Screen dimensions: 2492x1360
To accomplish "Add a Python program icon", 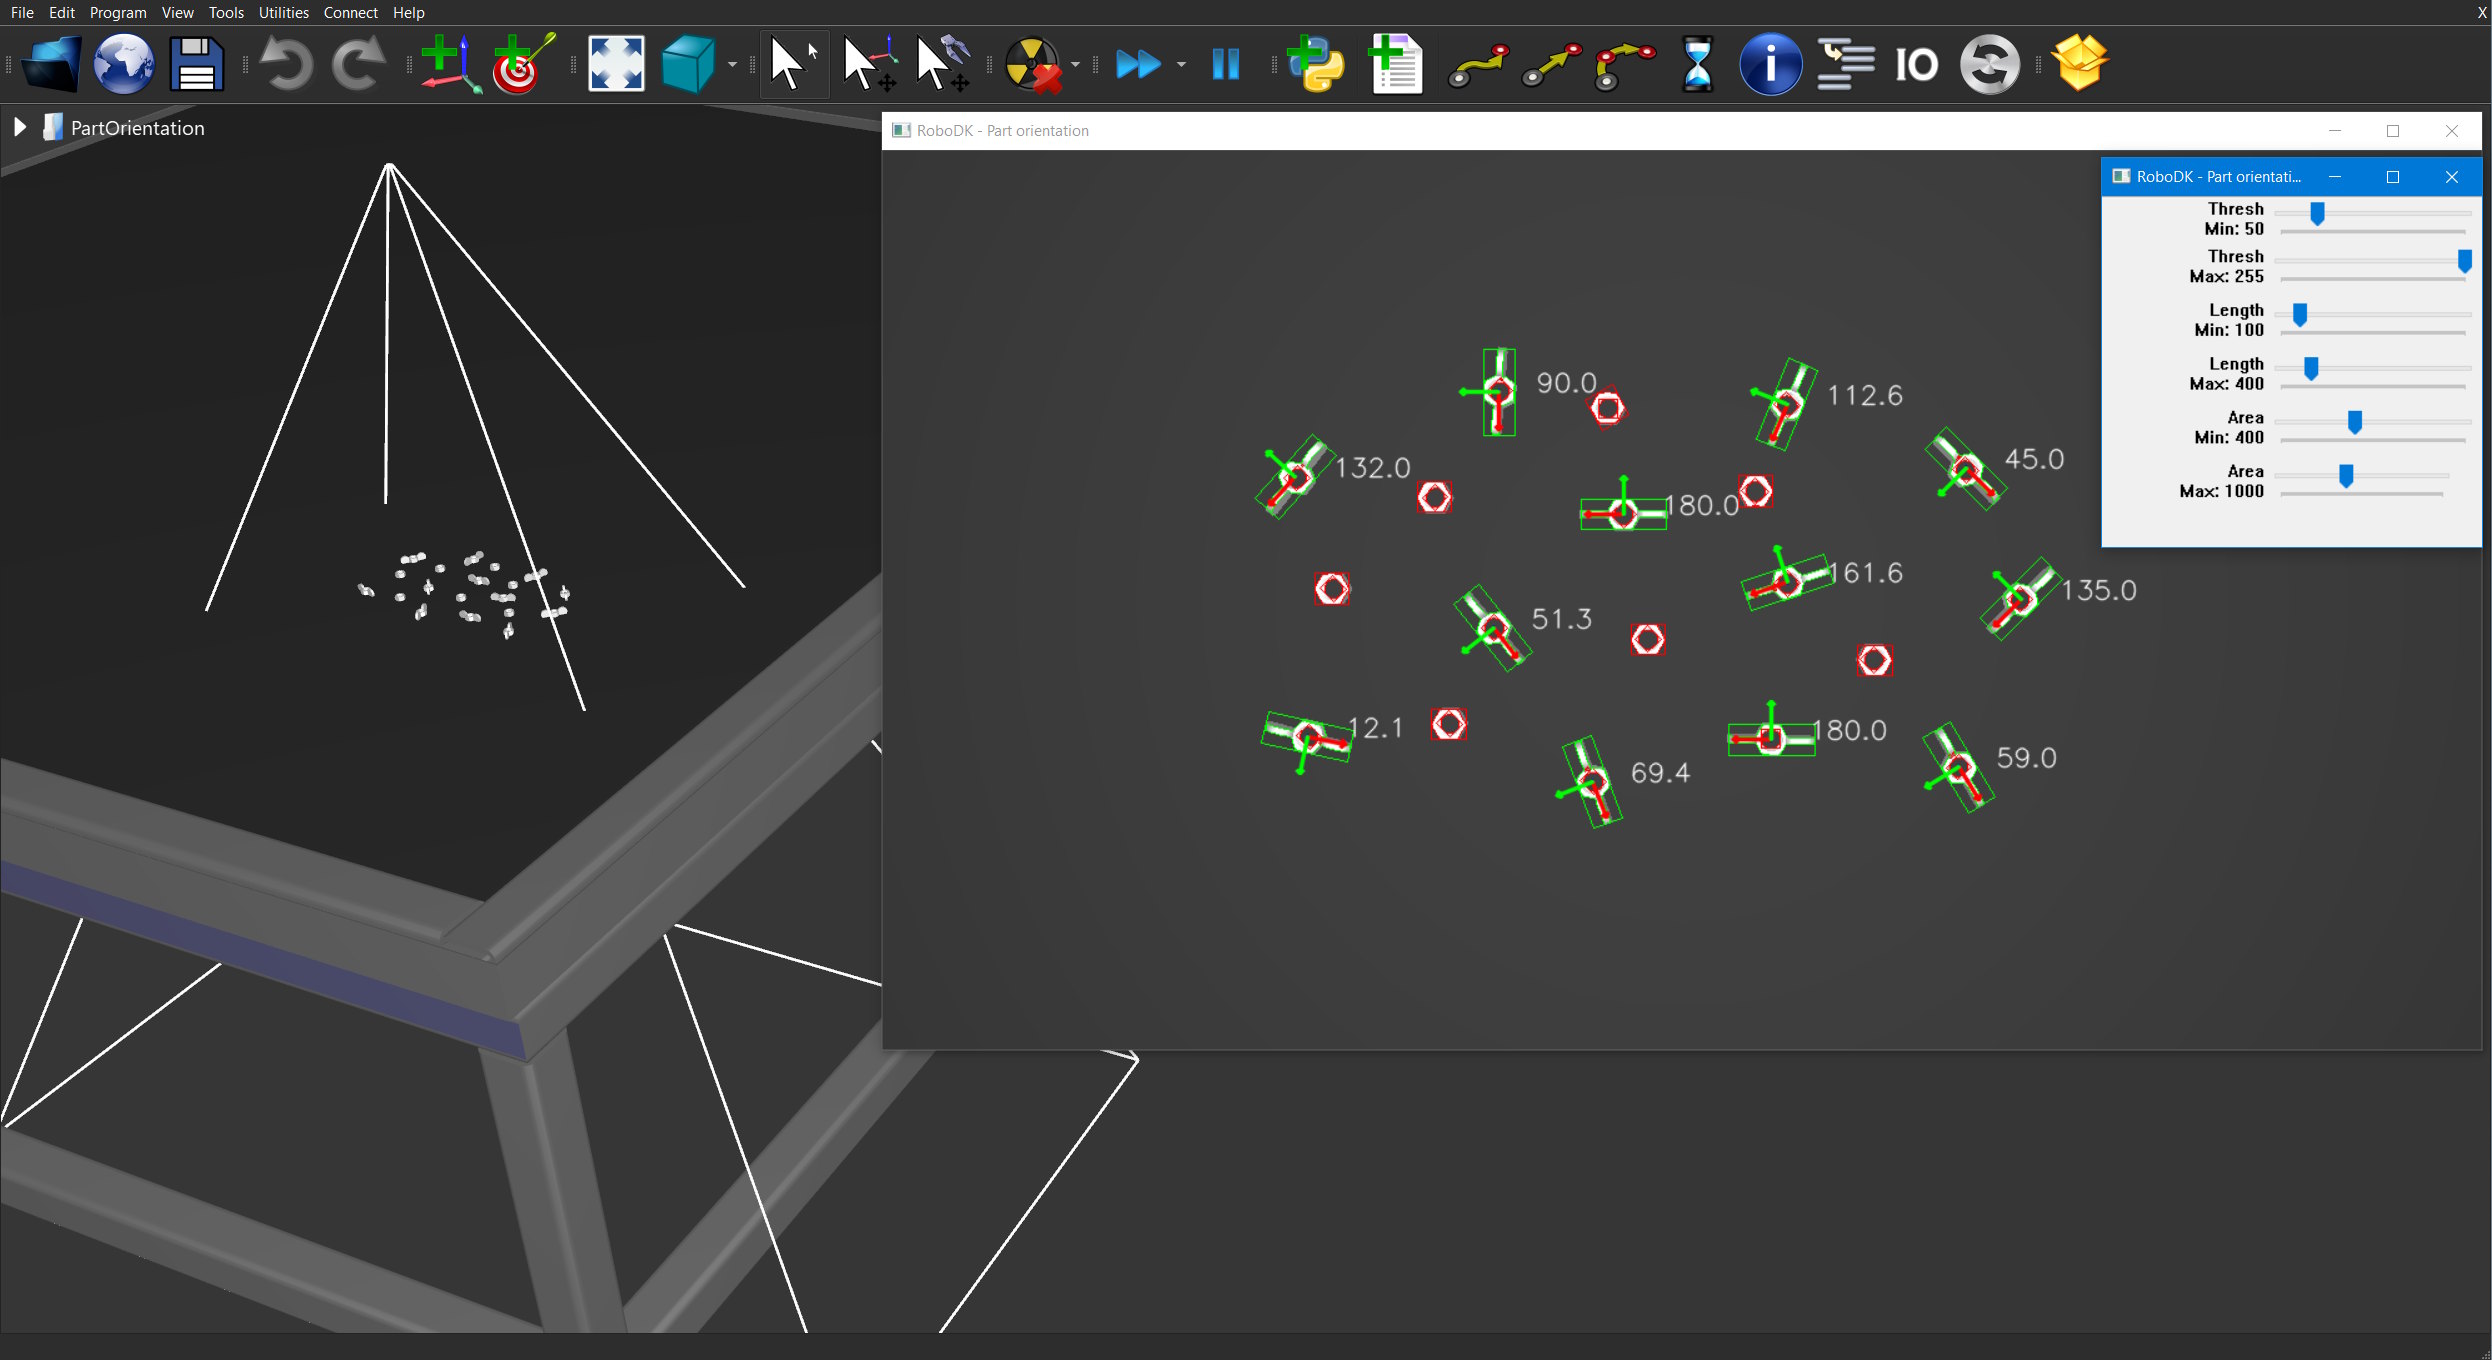I will [1315, 65].
